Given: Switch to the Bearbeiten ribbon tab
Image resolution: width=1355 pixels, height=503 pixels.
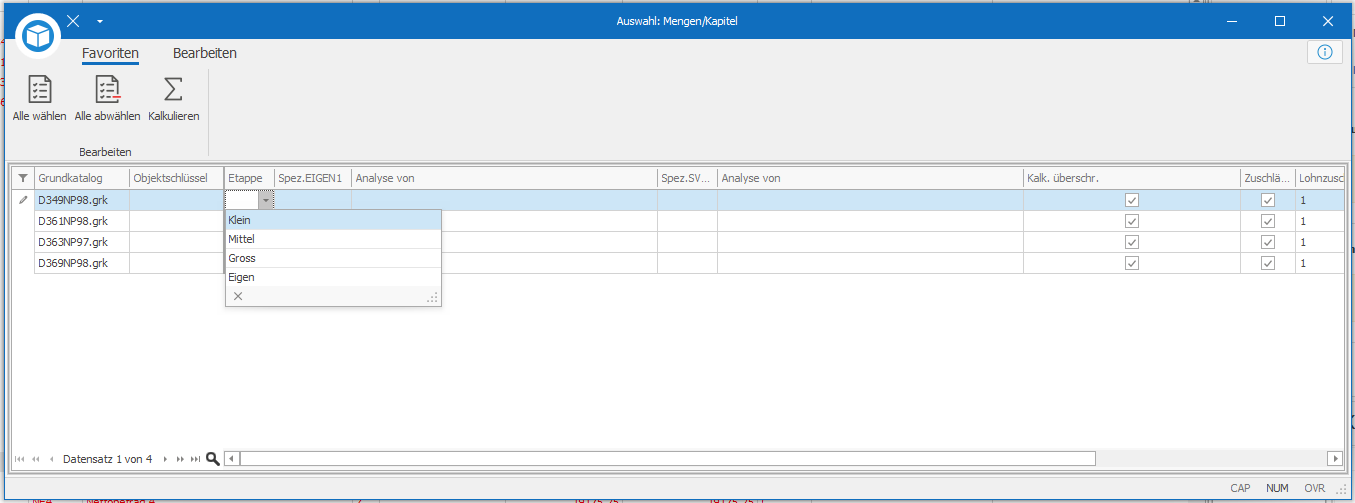Looking at the screenshot, I should click(204, 53).
